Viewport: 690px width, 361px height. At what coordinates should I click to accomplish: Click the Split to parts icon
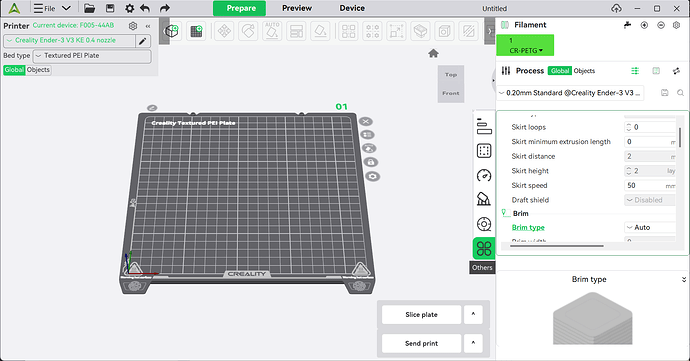(372, 31)
